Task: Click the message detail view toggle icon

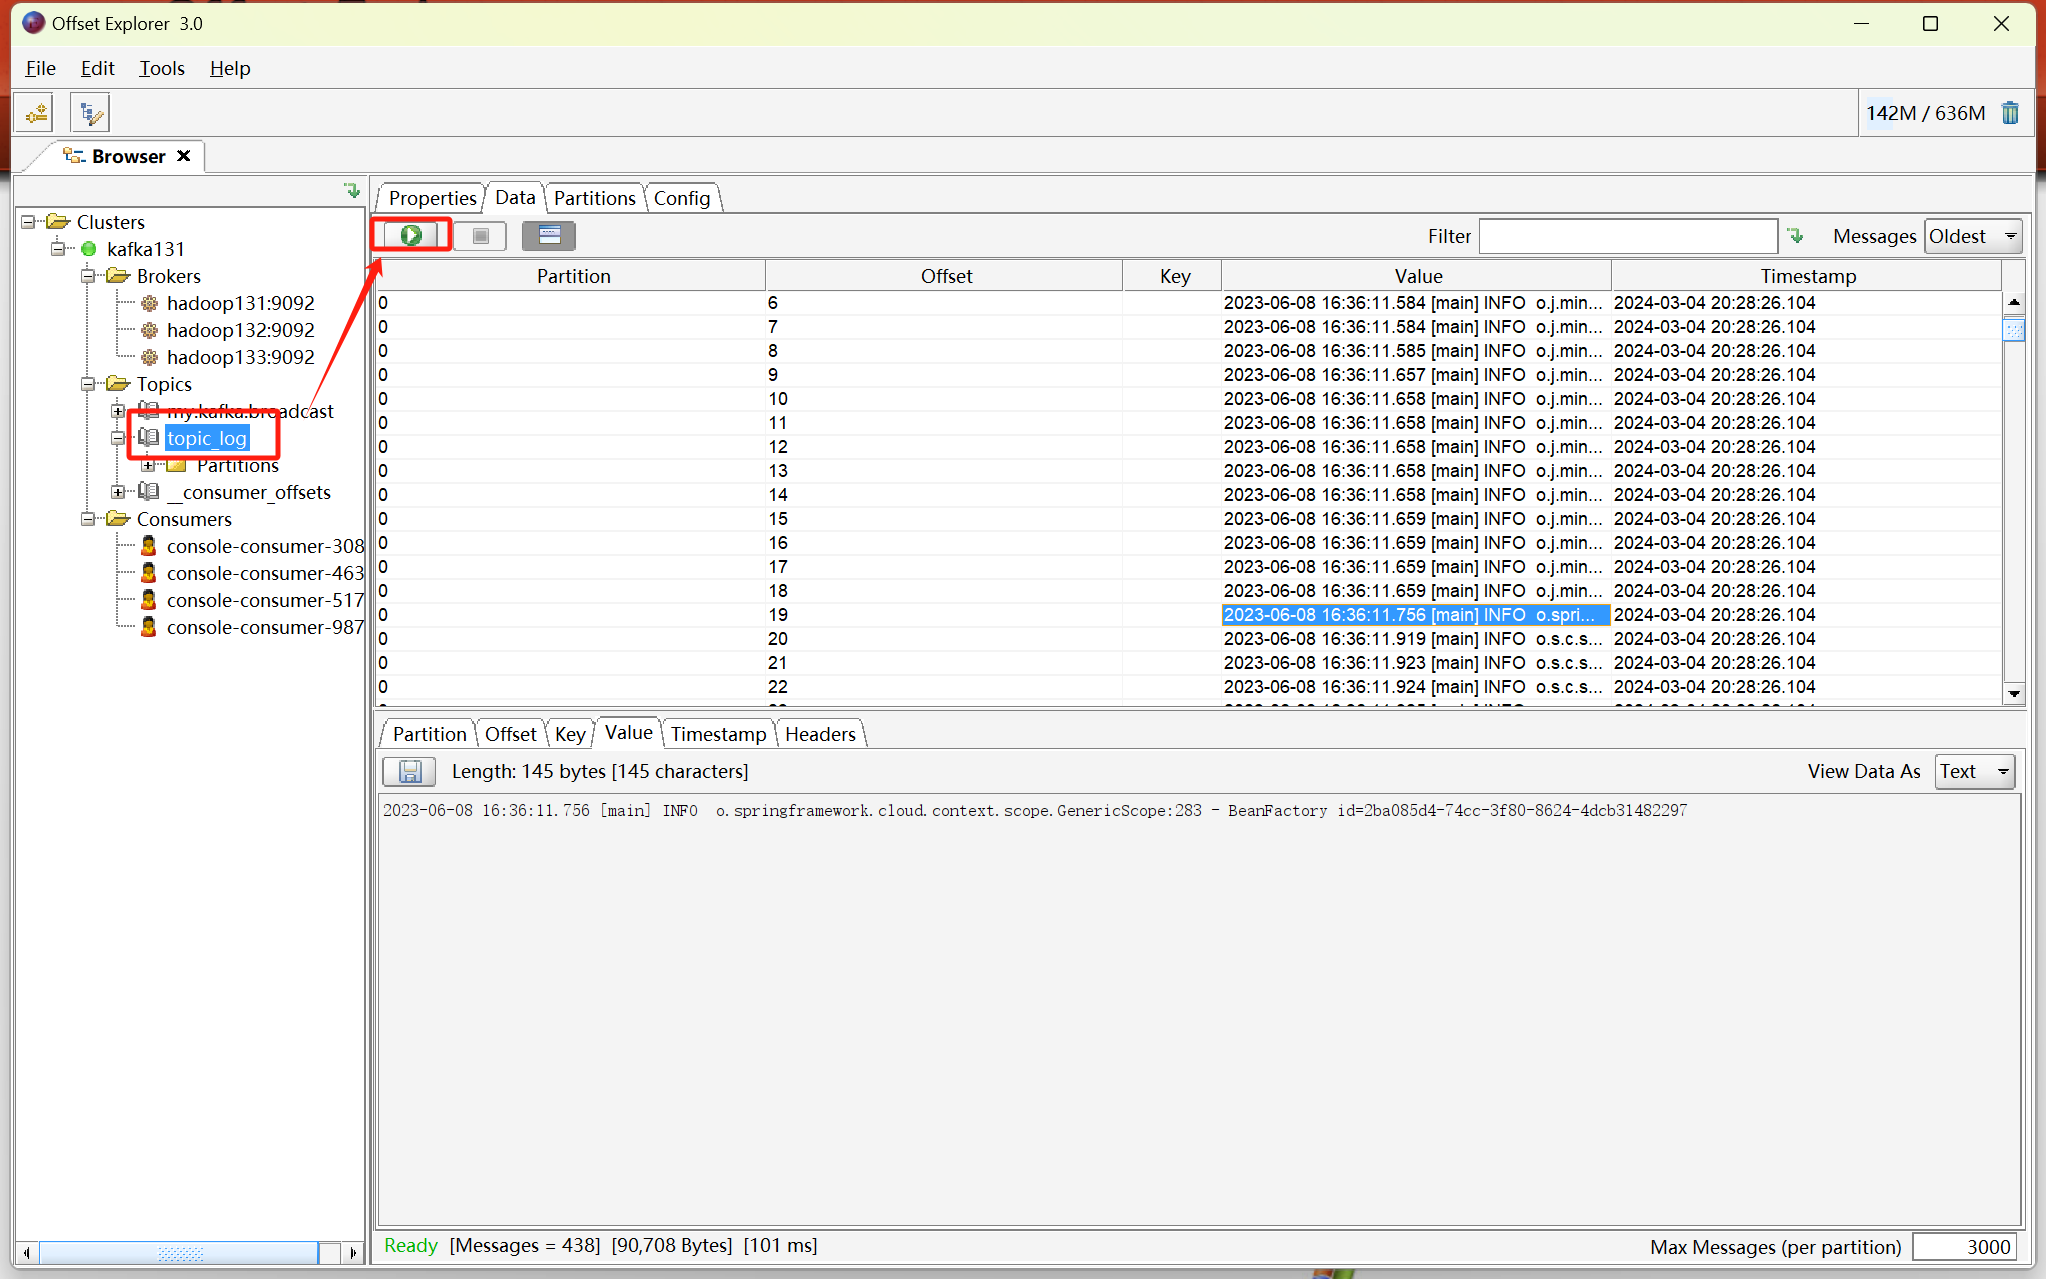Action: coord(549,236)
